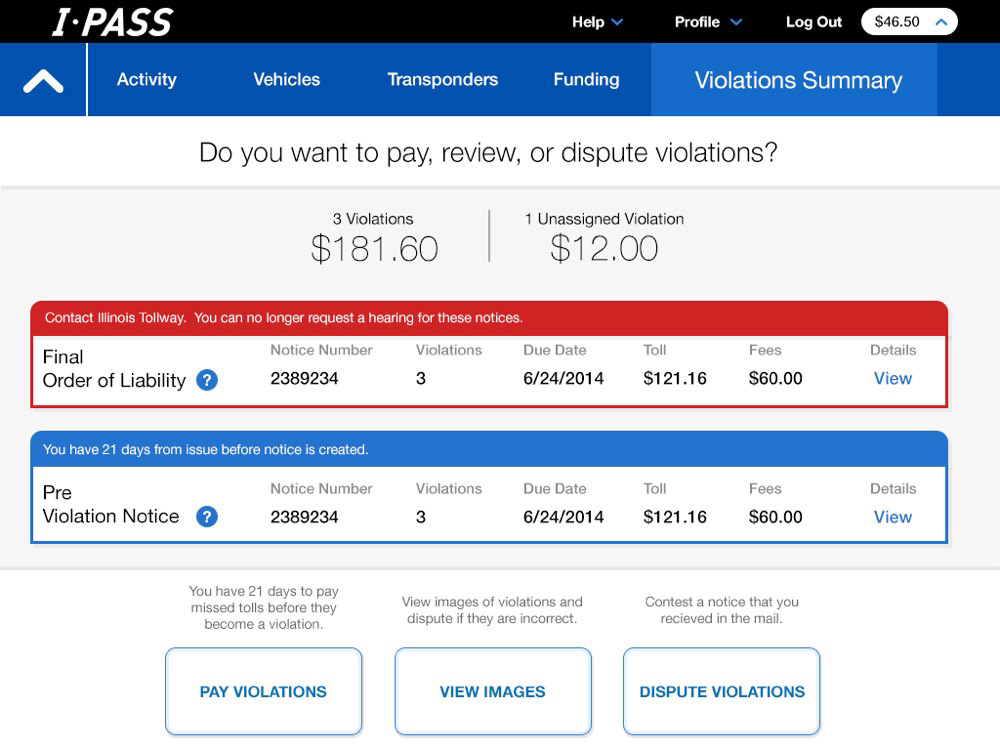Open help for Final Order of Liability

(x=207, y=380)
